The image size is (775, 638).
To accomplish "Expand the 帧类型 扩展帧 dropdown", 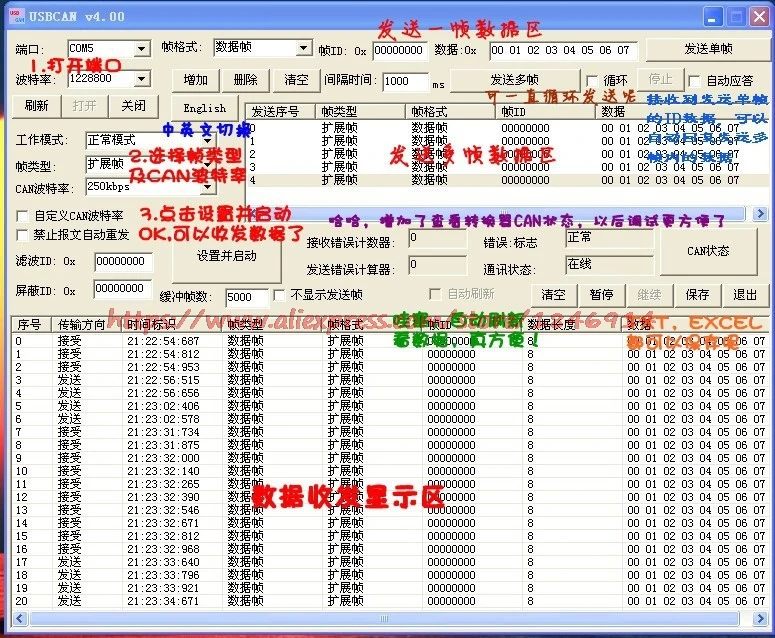I will pos(208,164).
